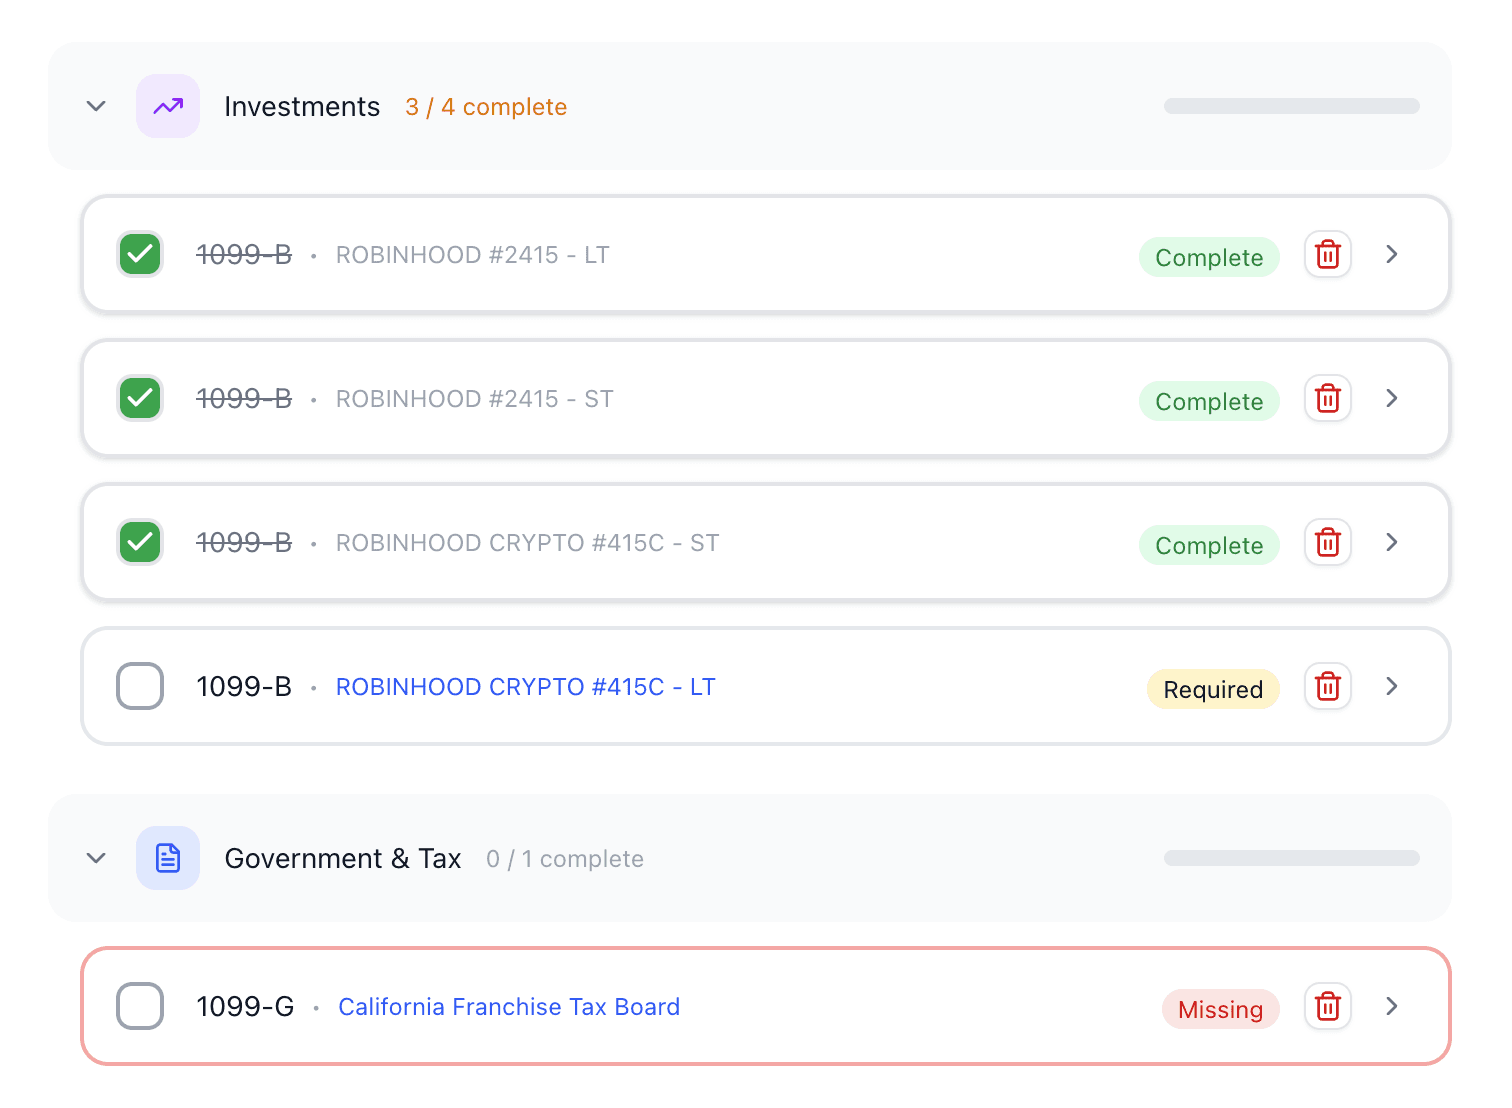This screenshot has width=1512, height=1108.
Task: Click the Required status badge
Action: tap(1212, 689)
